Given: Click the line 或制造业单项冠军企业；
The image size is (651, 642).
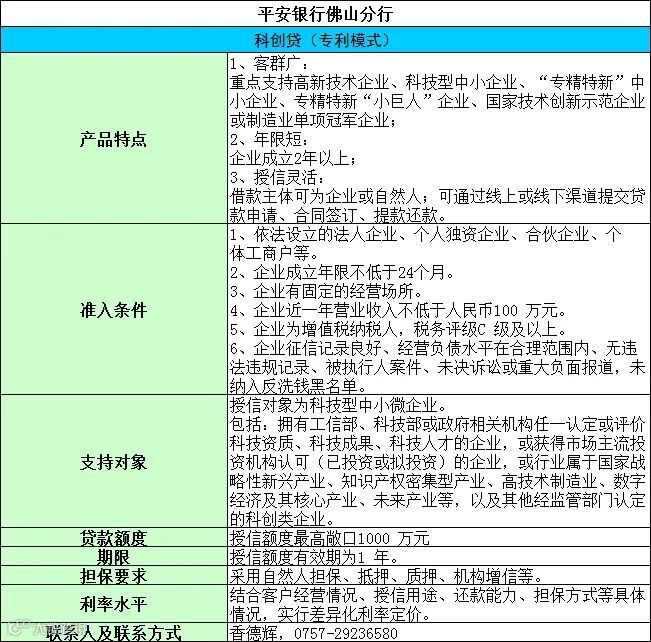Looking at the screenshot, I should [x=314, y=120].
